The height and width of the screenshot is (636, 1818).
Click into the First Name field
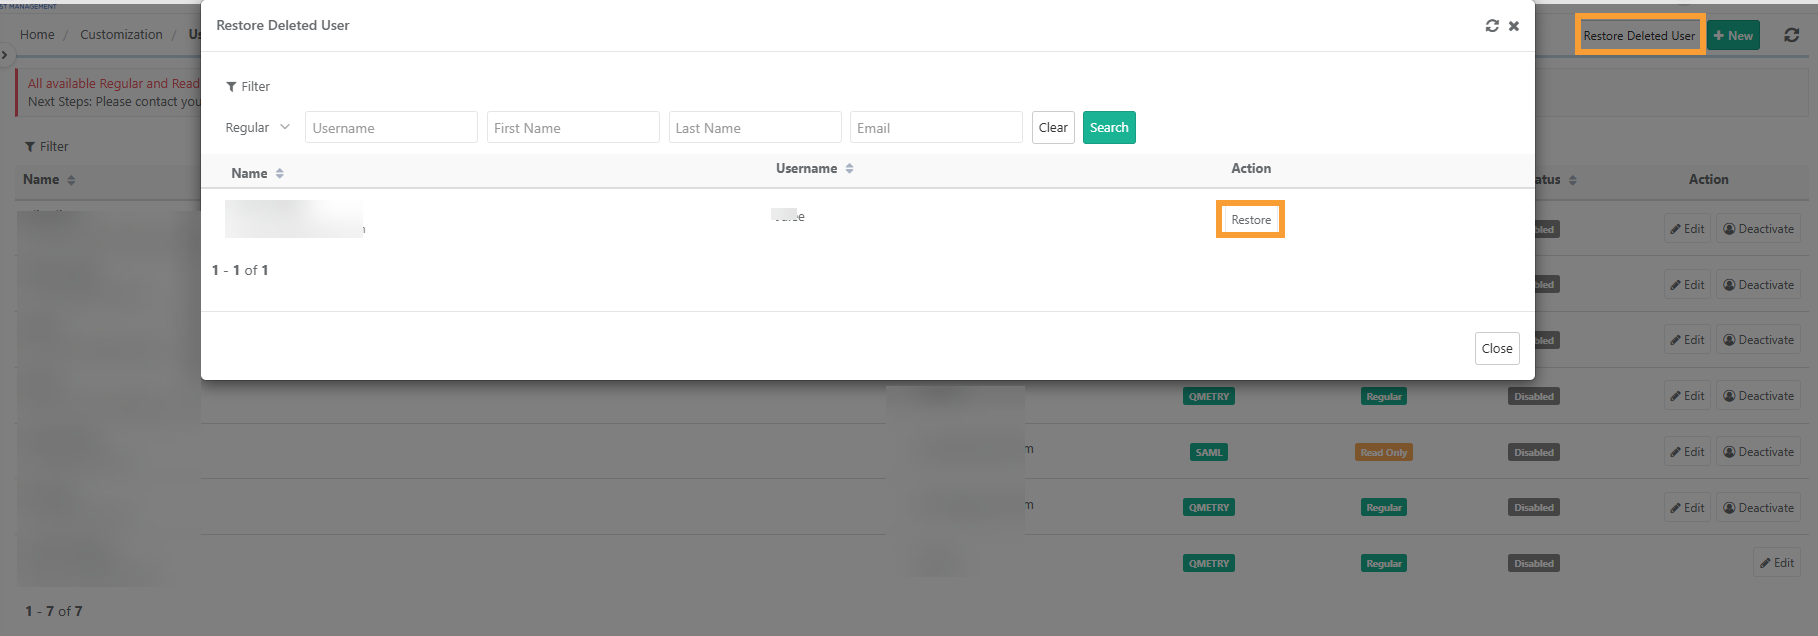[x=572, y=128]
